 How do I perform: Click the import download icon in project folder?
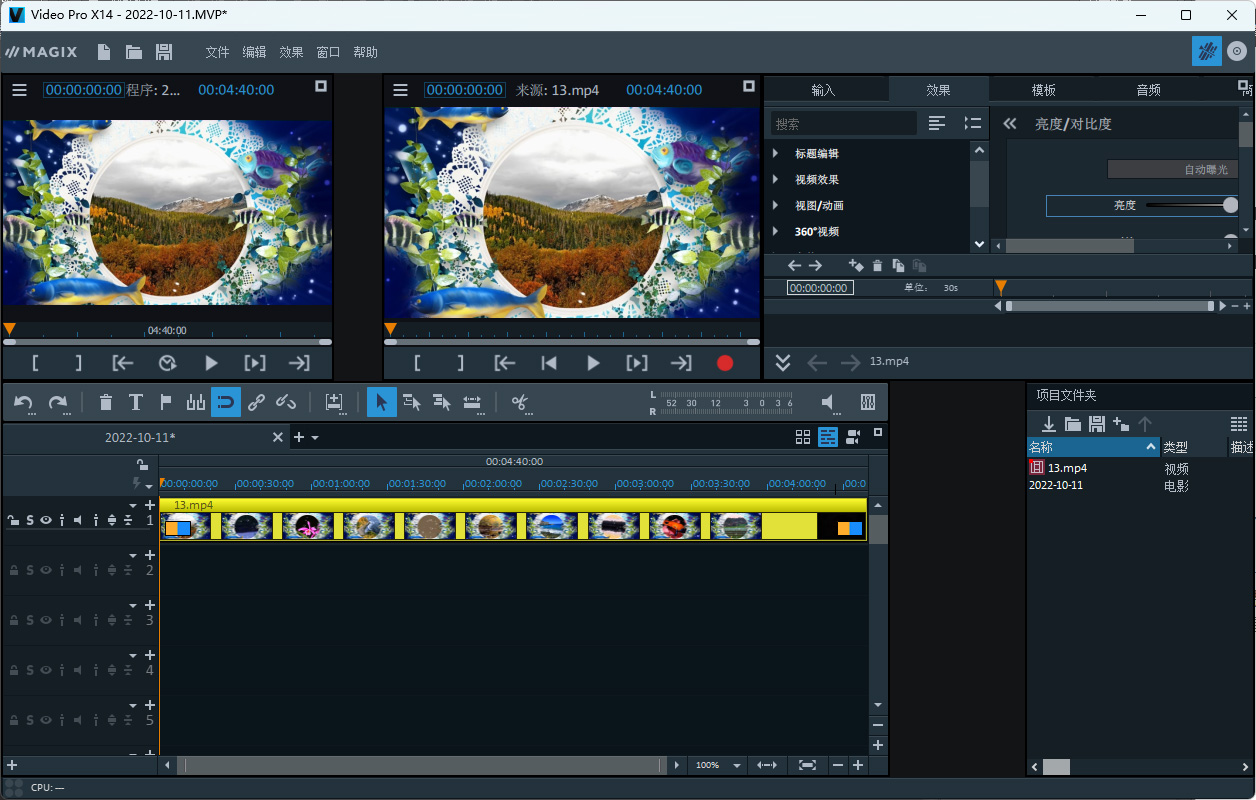click(1049, 424)
